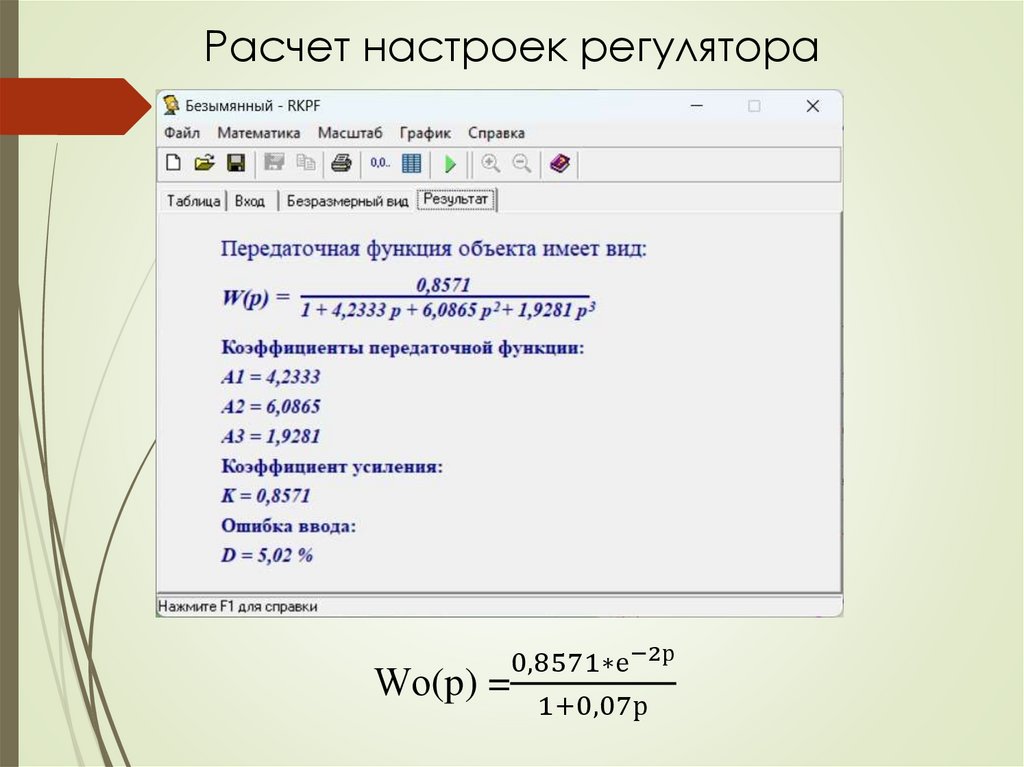The image size is (1024, 767).
Task: Click the window title Безымянный - RKPF
Action: tap(253, 106)
